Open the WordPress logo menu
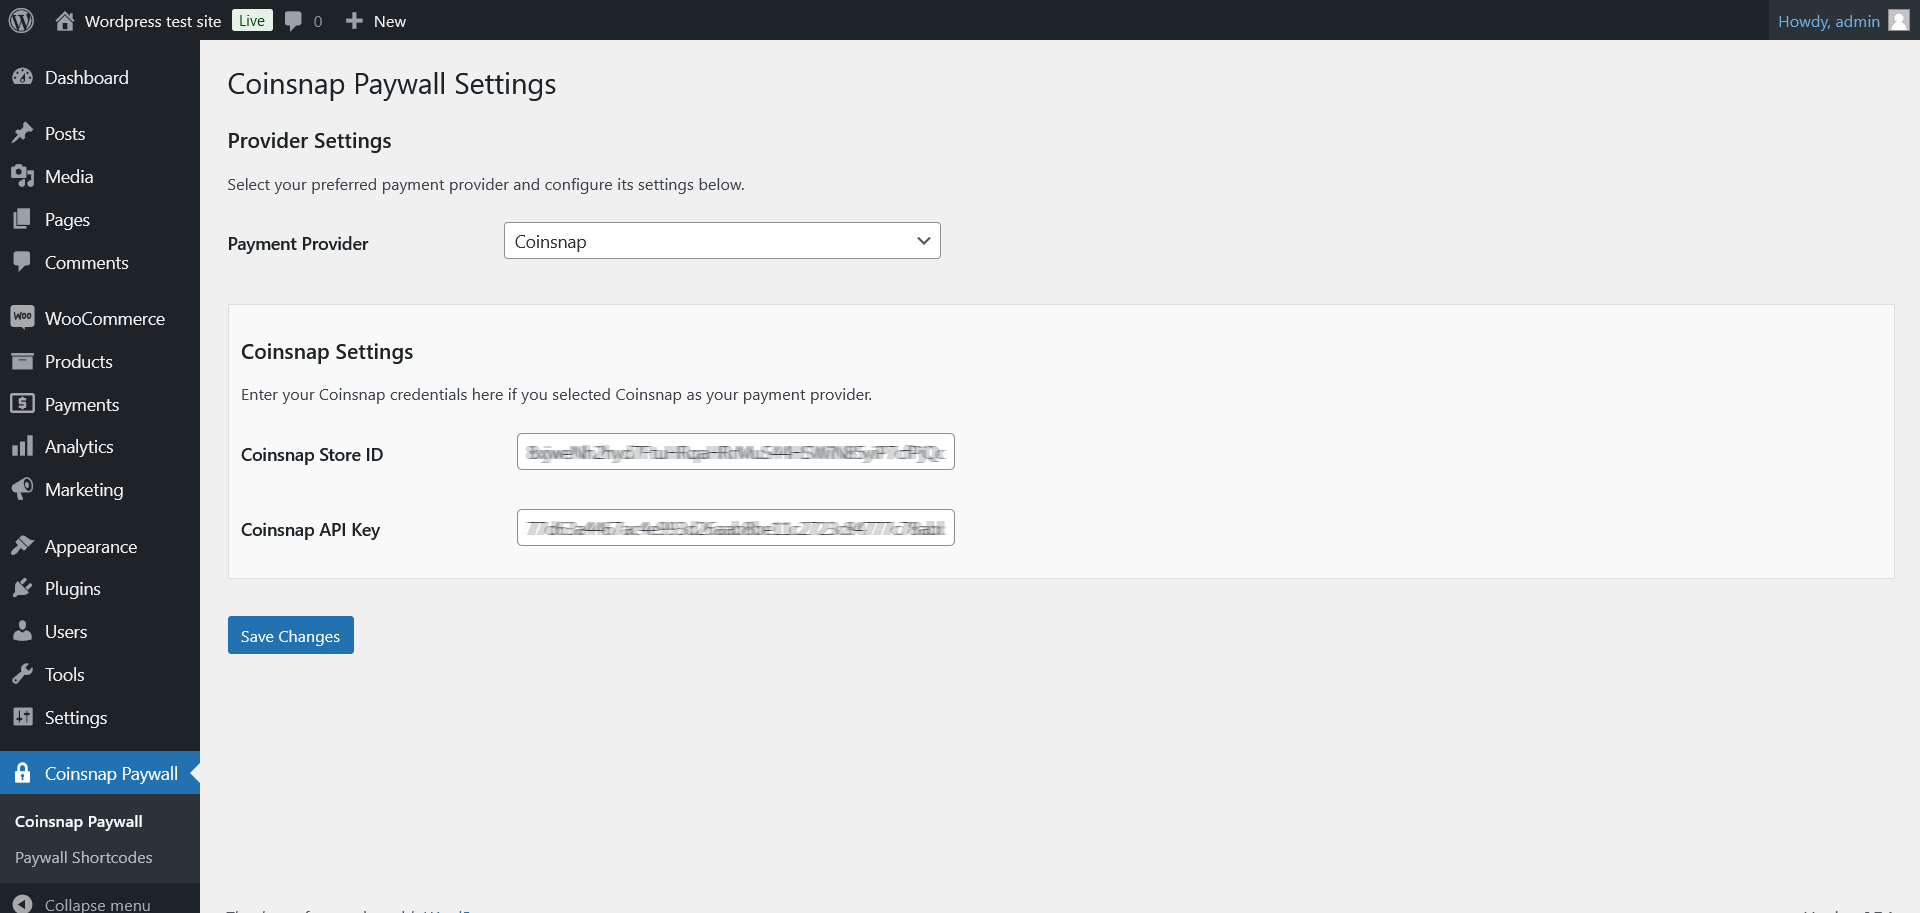Viewport: 1920px width, 913px height. 21,20
